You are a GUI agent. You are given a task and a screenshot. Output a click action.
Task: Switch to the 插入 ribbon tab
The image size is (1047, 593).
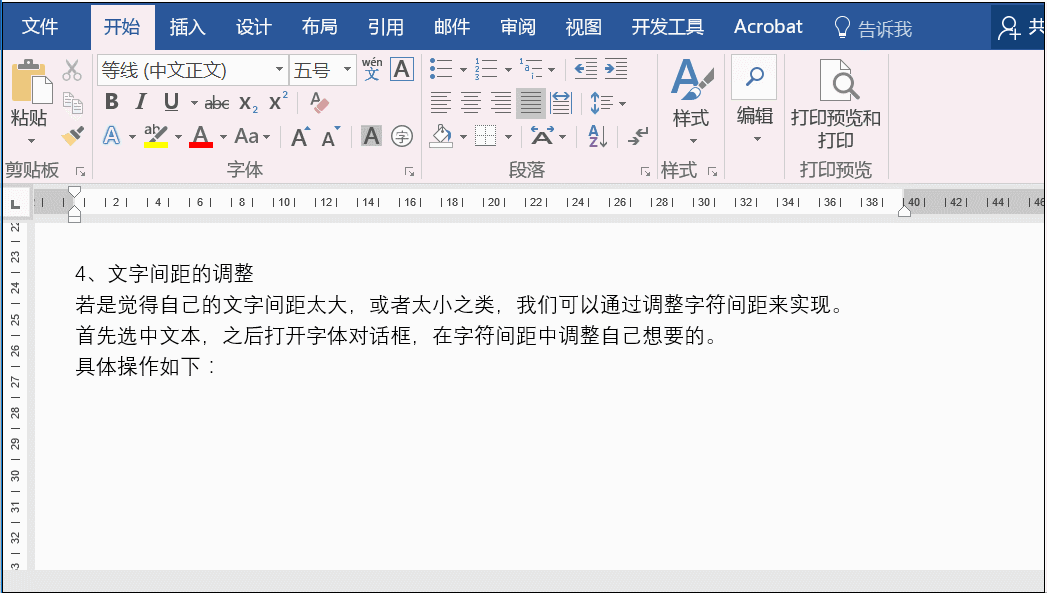[x=187, y=27]
